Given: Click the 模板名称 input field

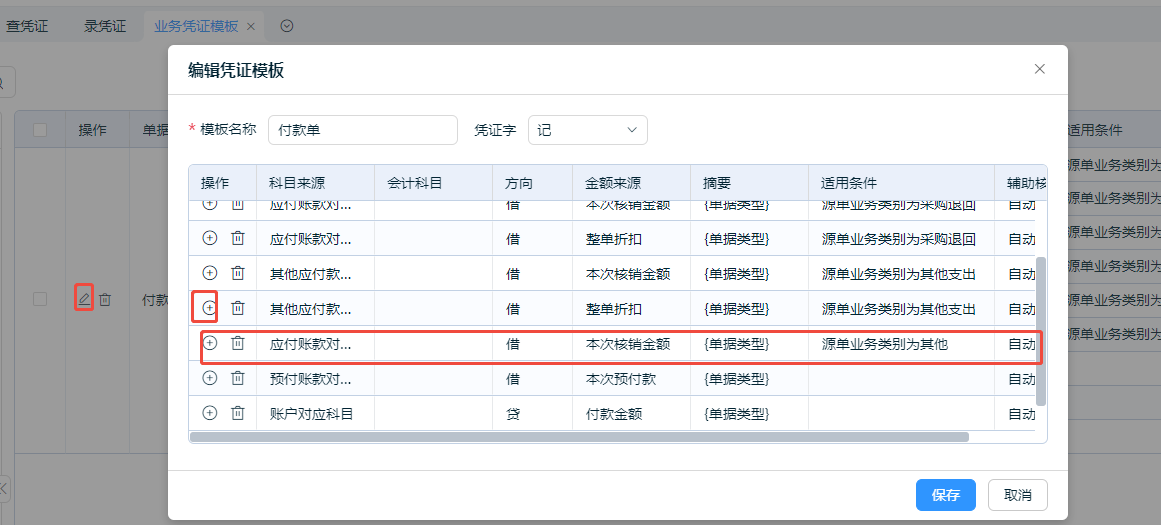Looking at the screenshot, I should (362, 130).
